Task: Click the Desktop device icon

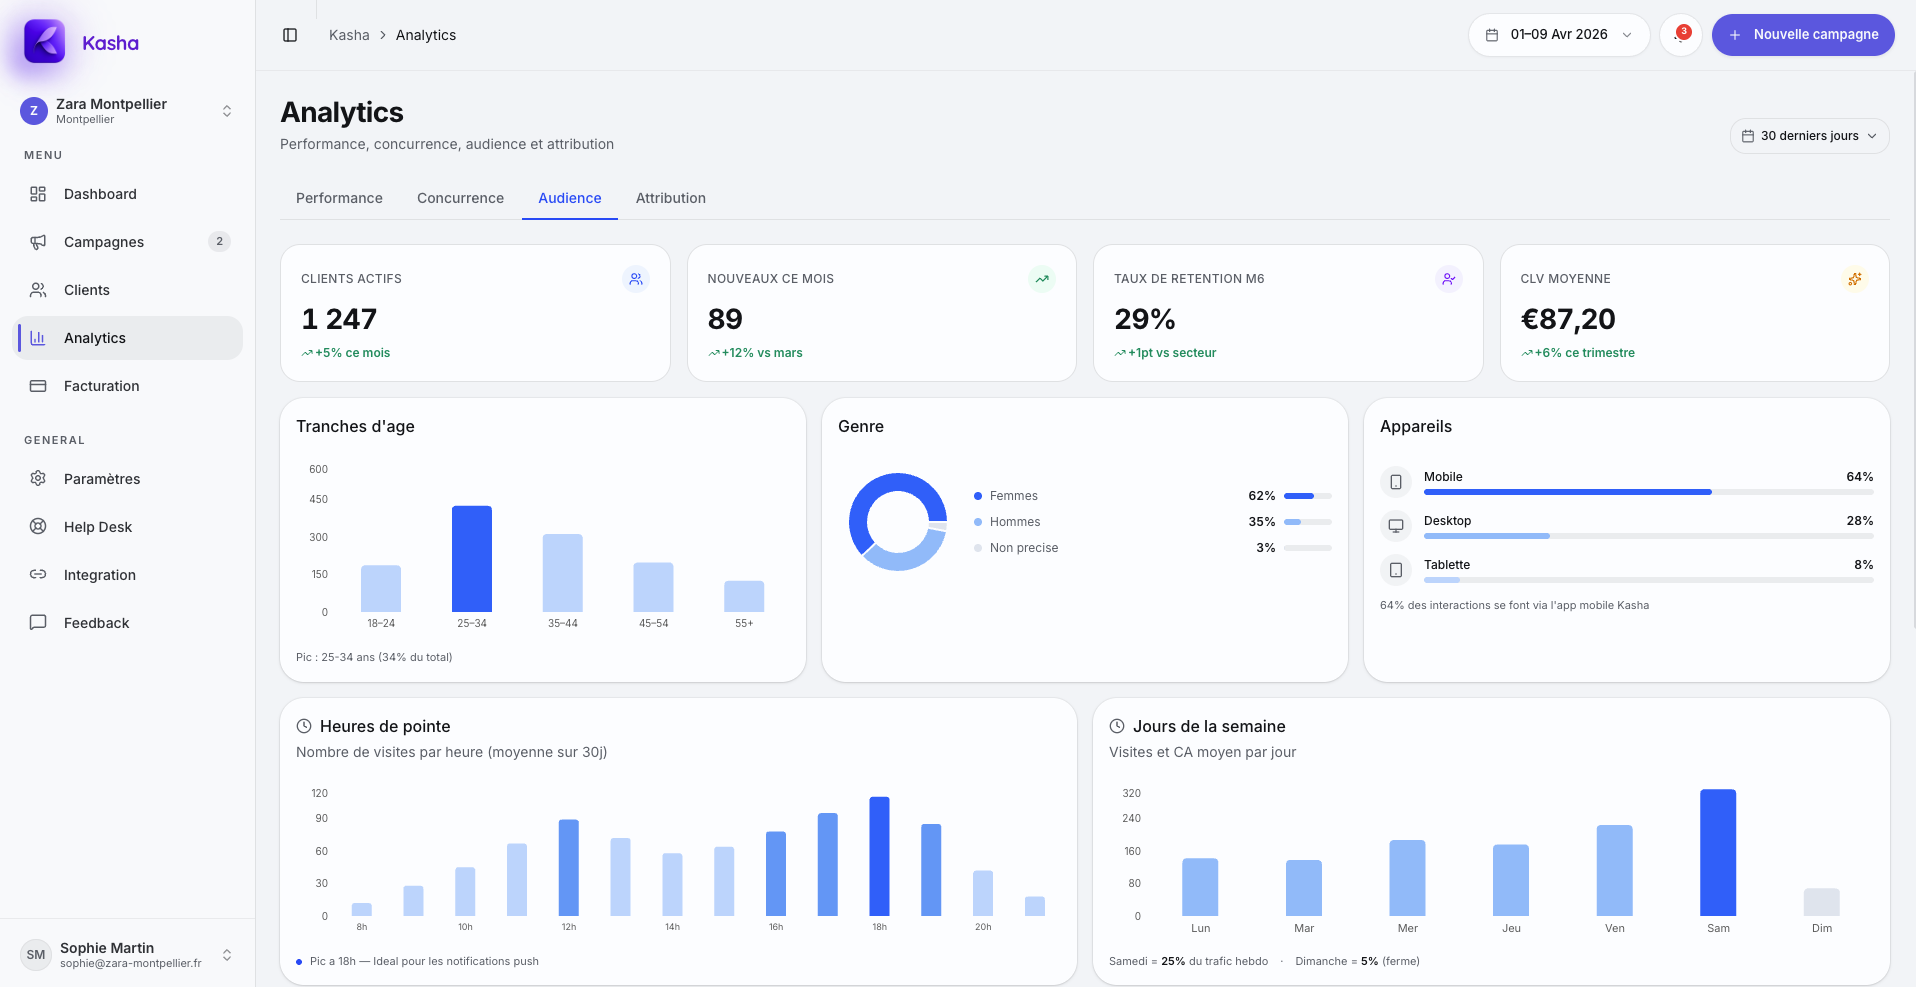Action: [1396, 526]
